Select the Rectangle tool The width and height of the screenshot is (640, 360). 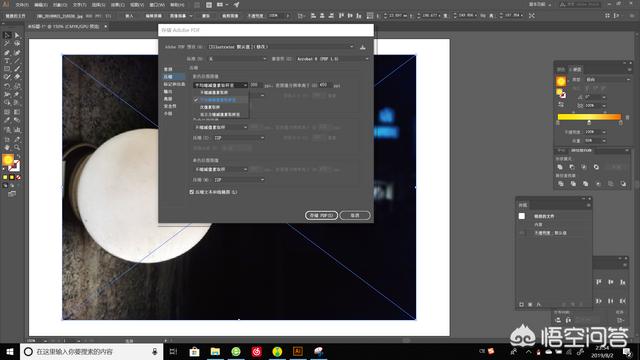tap(7, 69)
